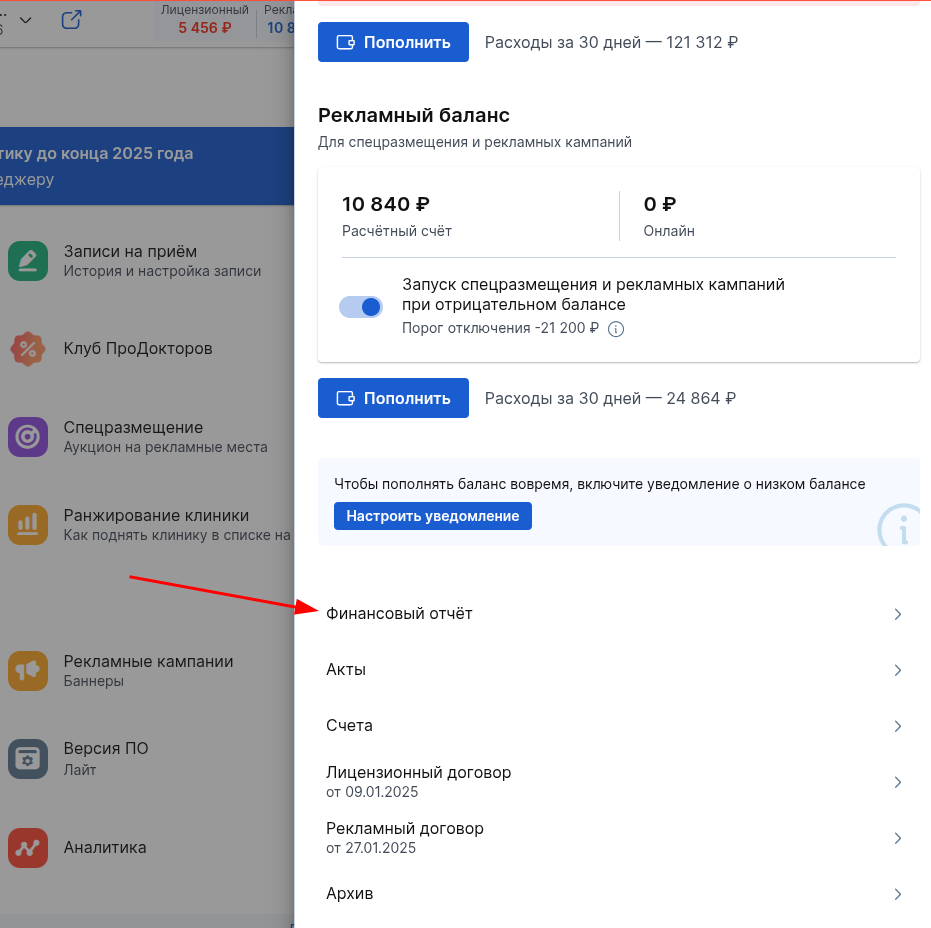The width and height of the screenshot is (931, 928).
Task: Click the Лицензионный balance 5 456 ₽ indicator
Action: click(204, 20)
